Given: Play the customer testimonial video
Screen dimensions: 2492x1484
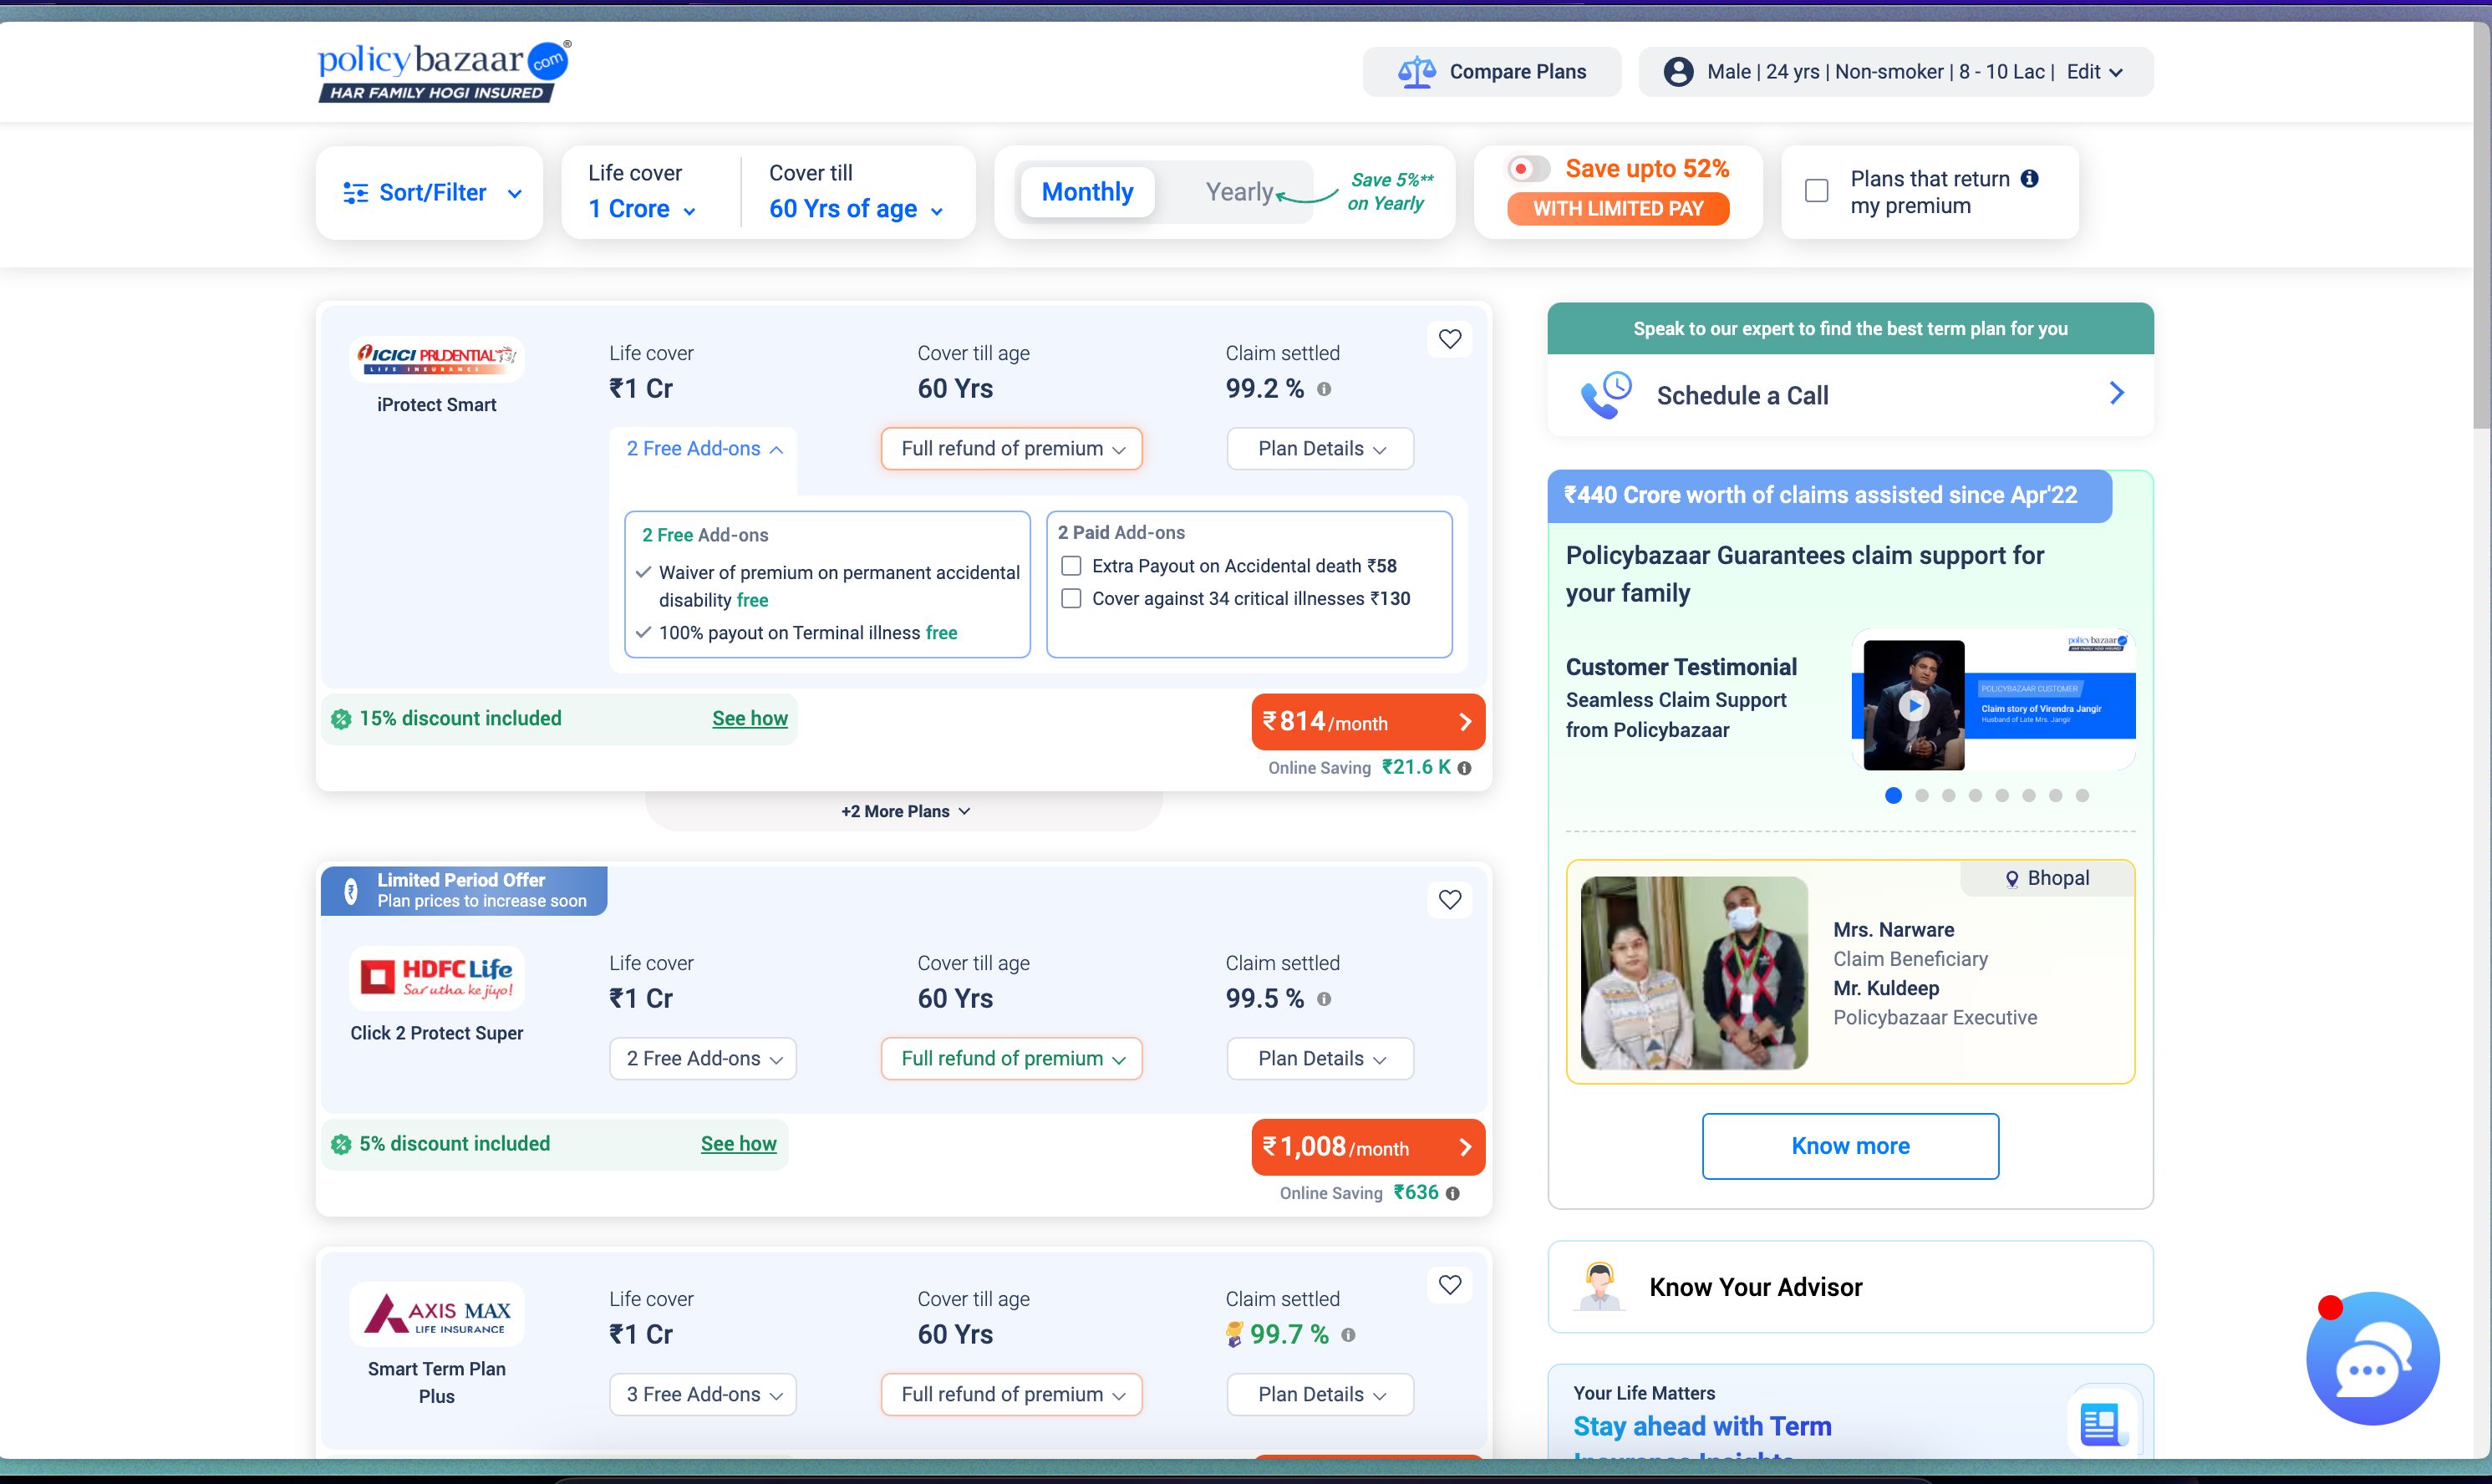Looking at the screenshot, I should [x=1914, y=706].
